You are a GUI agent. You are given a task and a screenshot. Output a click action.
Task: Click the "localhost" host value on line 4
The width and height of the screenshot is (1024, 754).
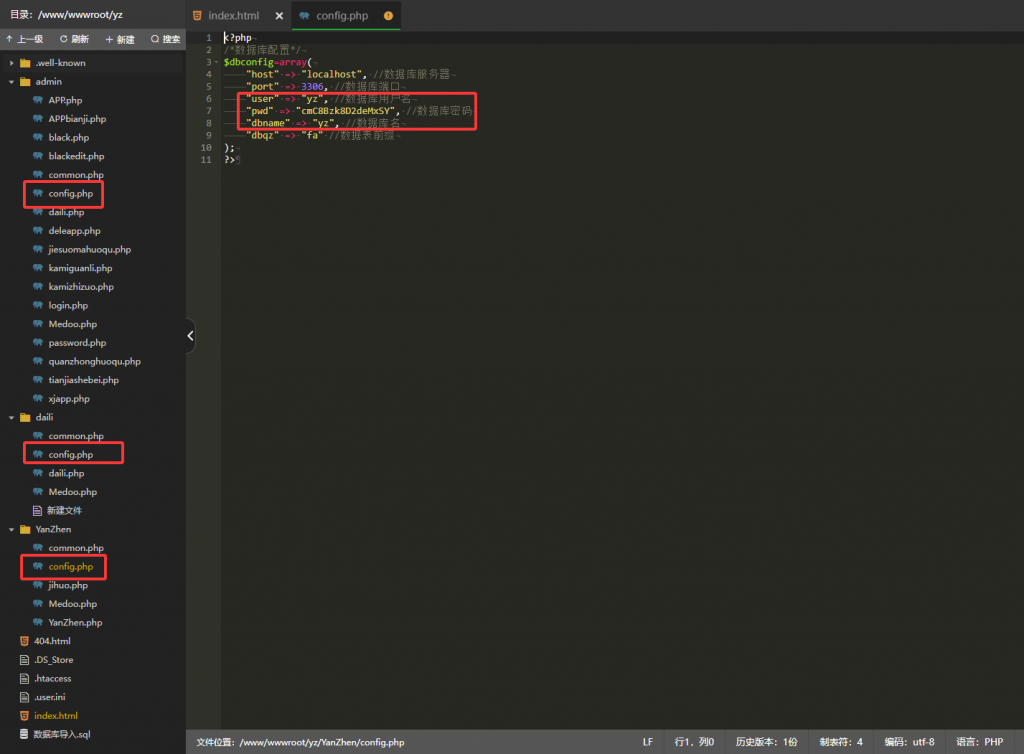pyautogui.click(x=332, y=74)
